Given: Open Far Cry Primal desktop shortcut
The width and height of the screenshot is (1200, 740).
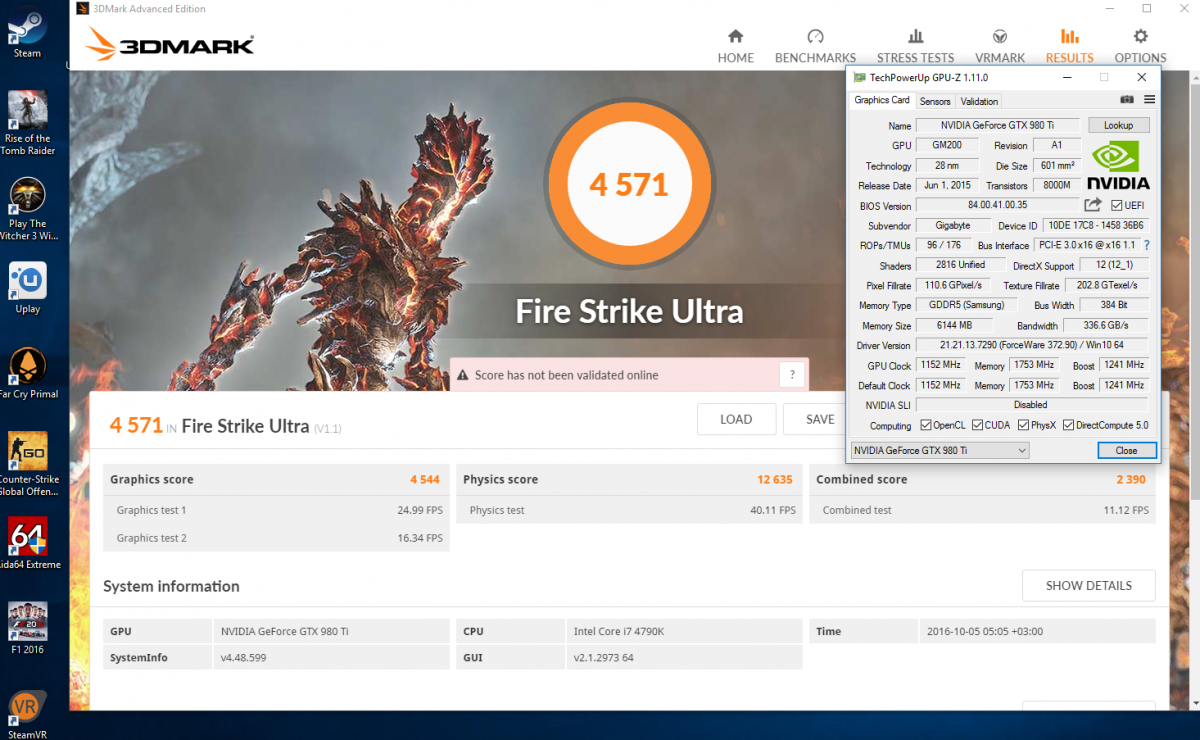Looking at the screenshot, I should (27, 373).
